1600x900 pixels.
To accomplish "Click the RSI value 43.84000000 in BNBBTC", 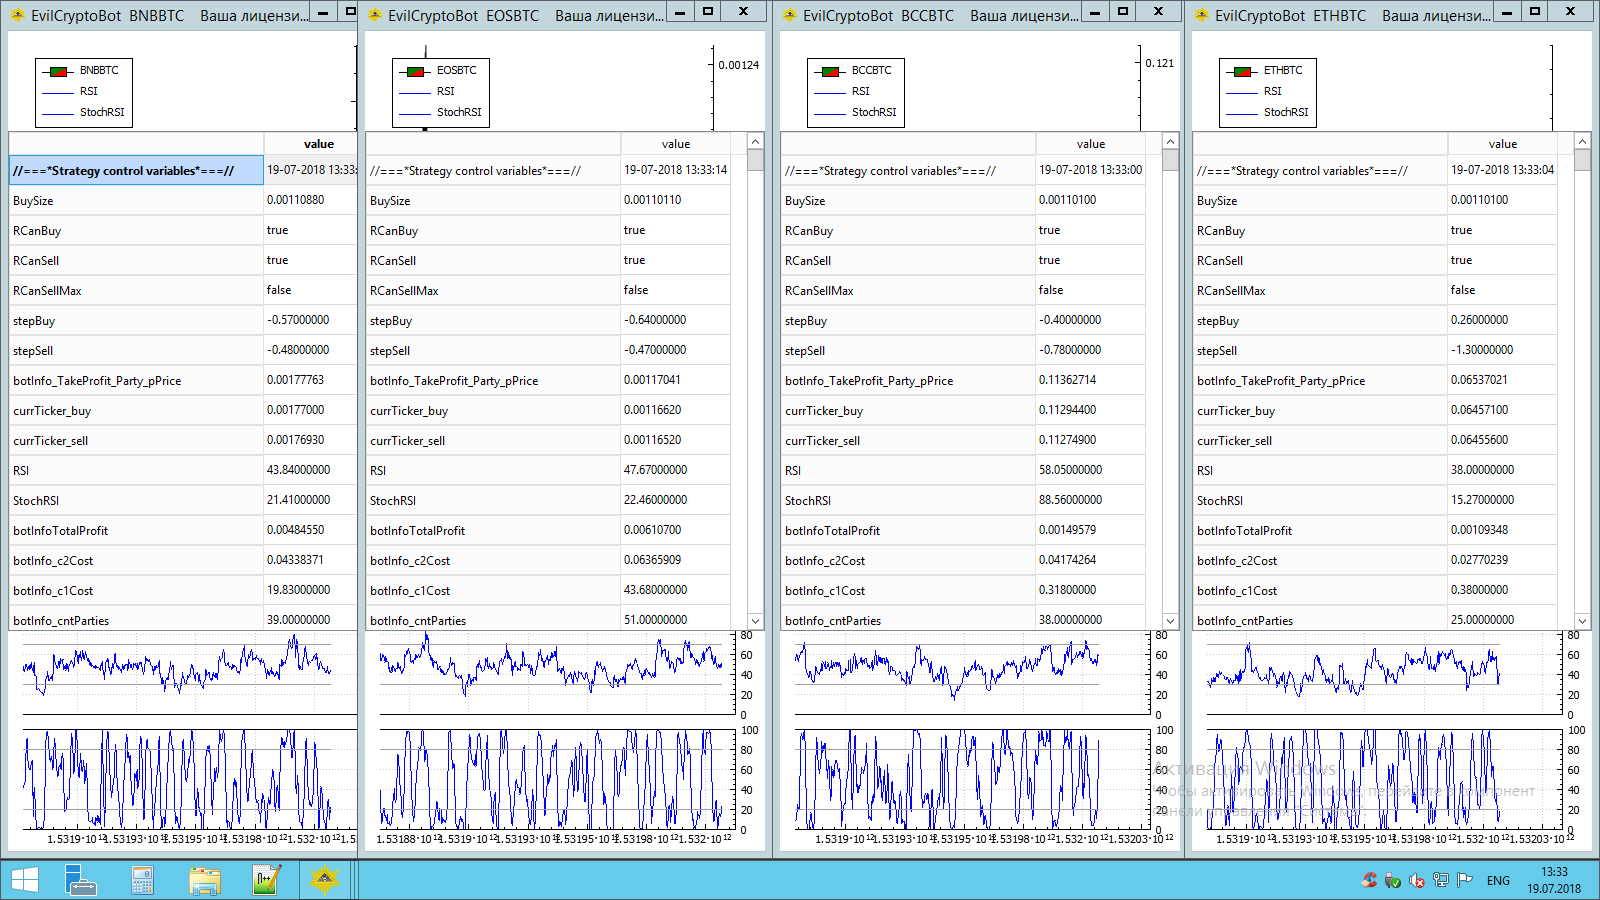I will tap(298, 470).
